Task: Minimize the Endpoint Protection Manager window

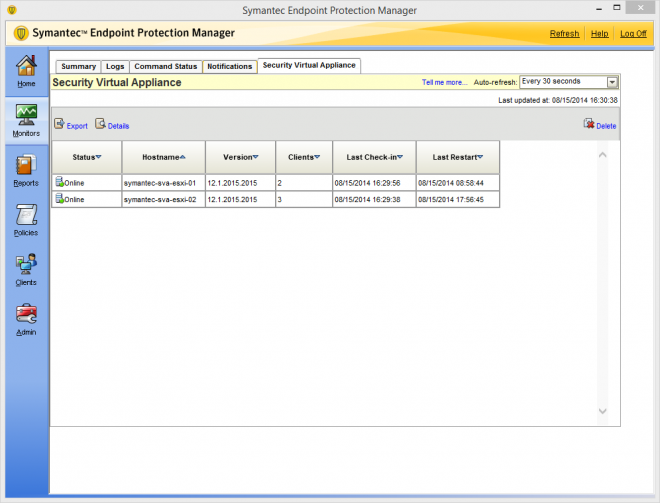Action: pyautogui.click(x=599, y=8)
